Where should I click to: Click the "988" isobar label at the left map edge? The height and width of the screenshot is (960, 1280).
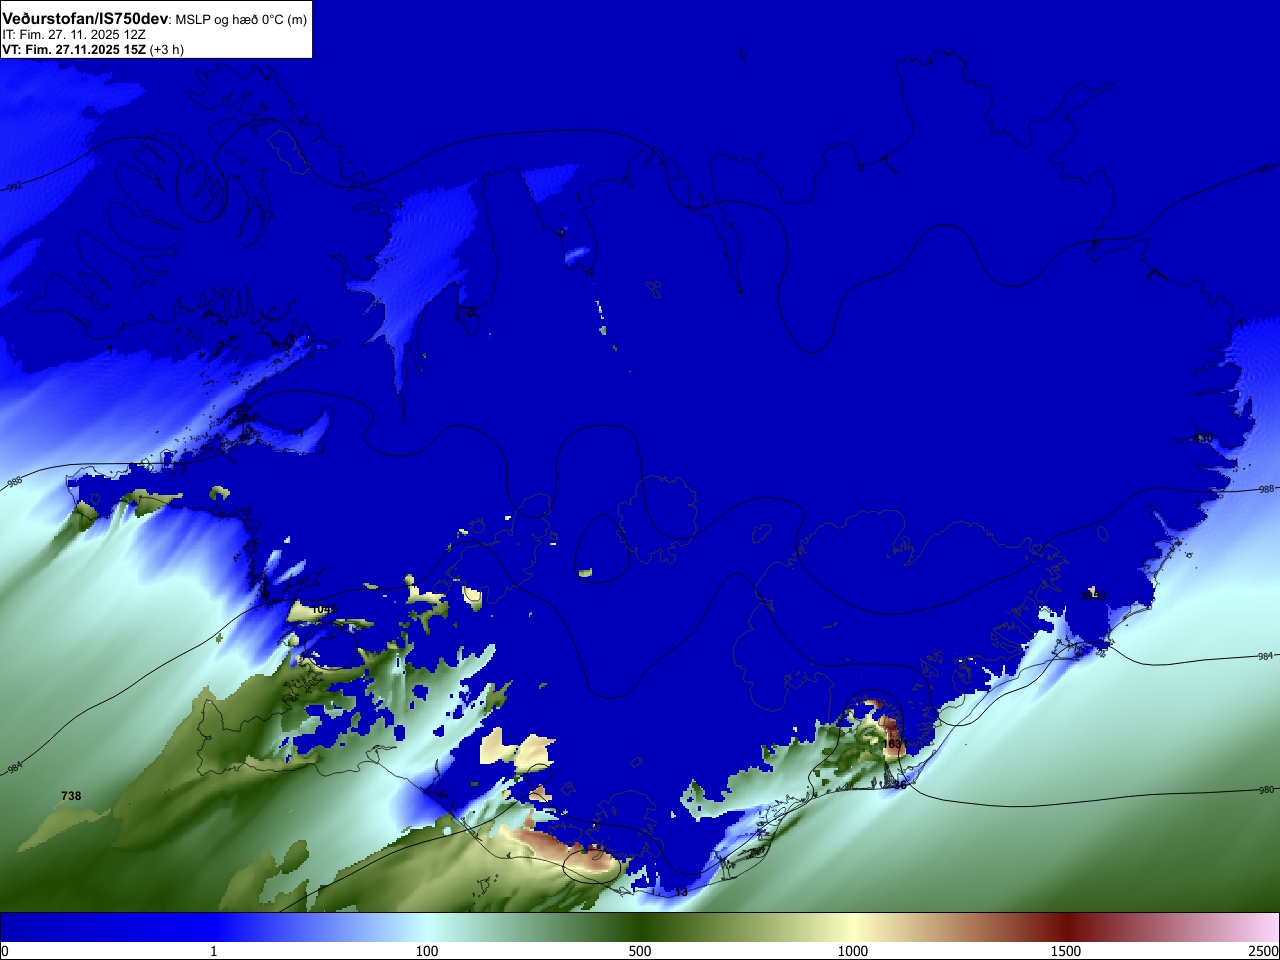point(14,482)
